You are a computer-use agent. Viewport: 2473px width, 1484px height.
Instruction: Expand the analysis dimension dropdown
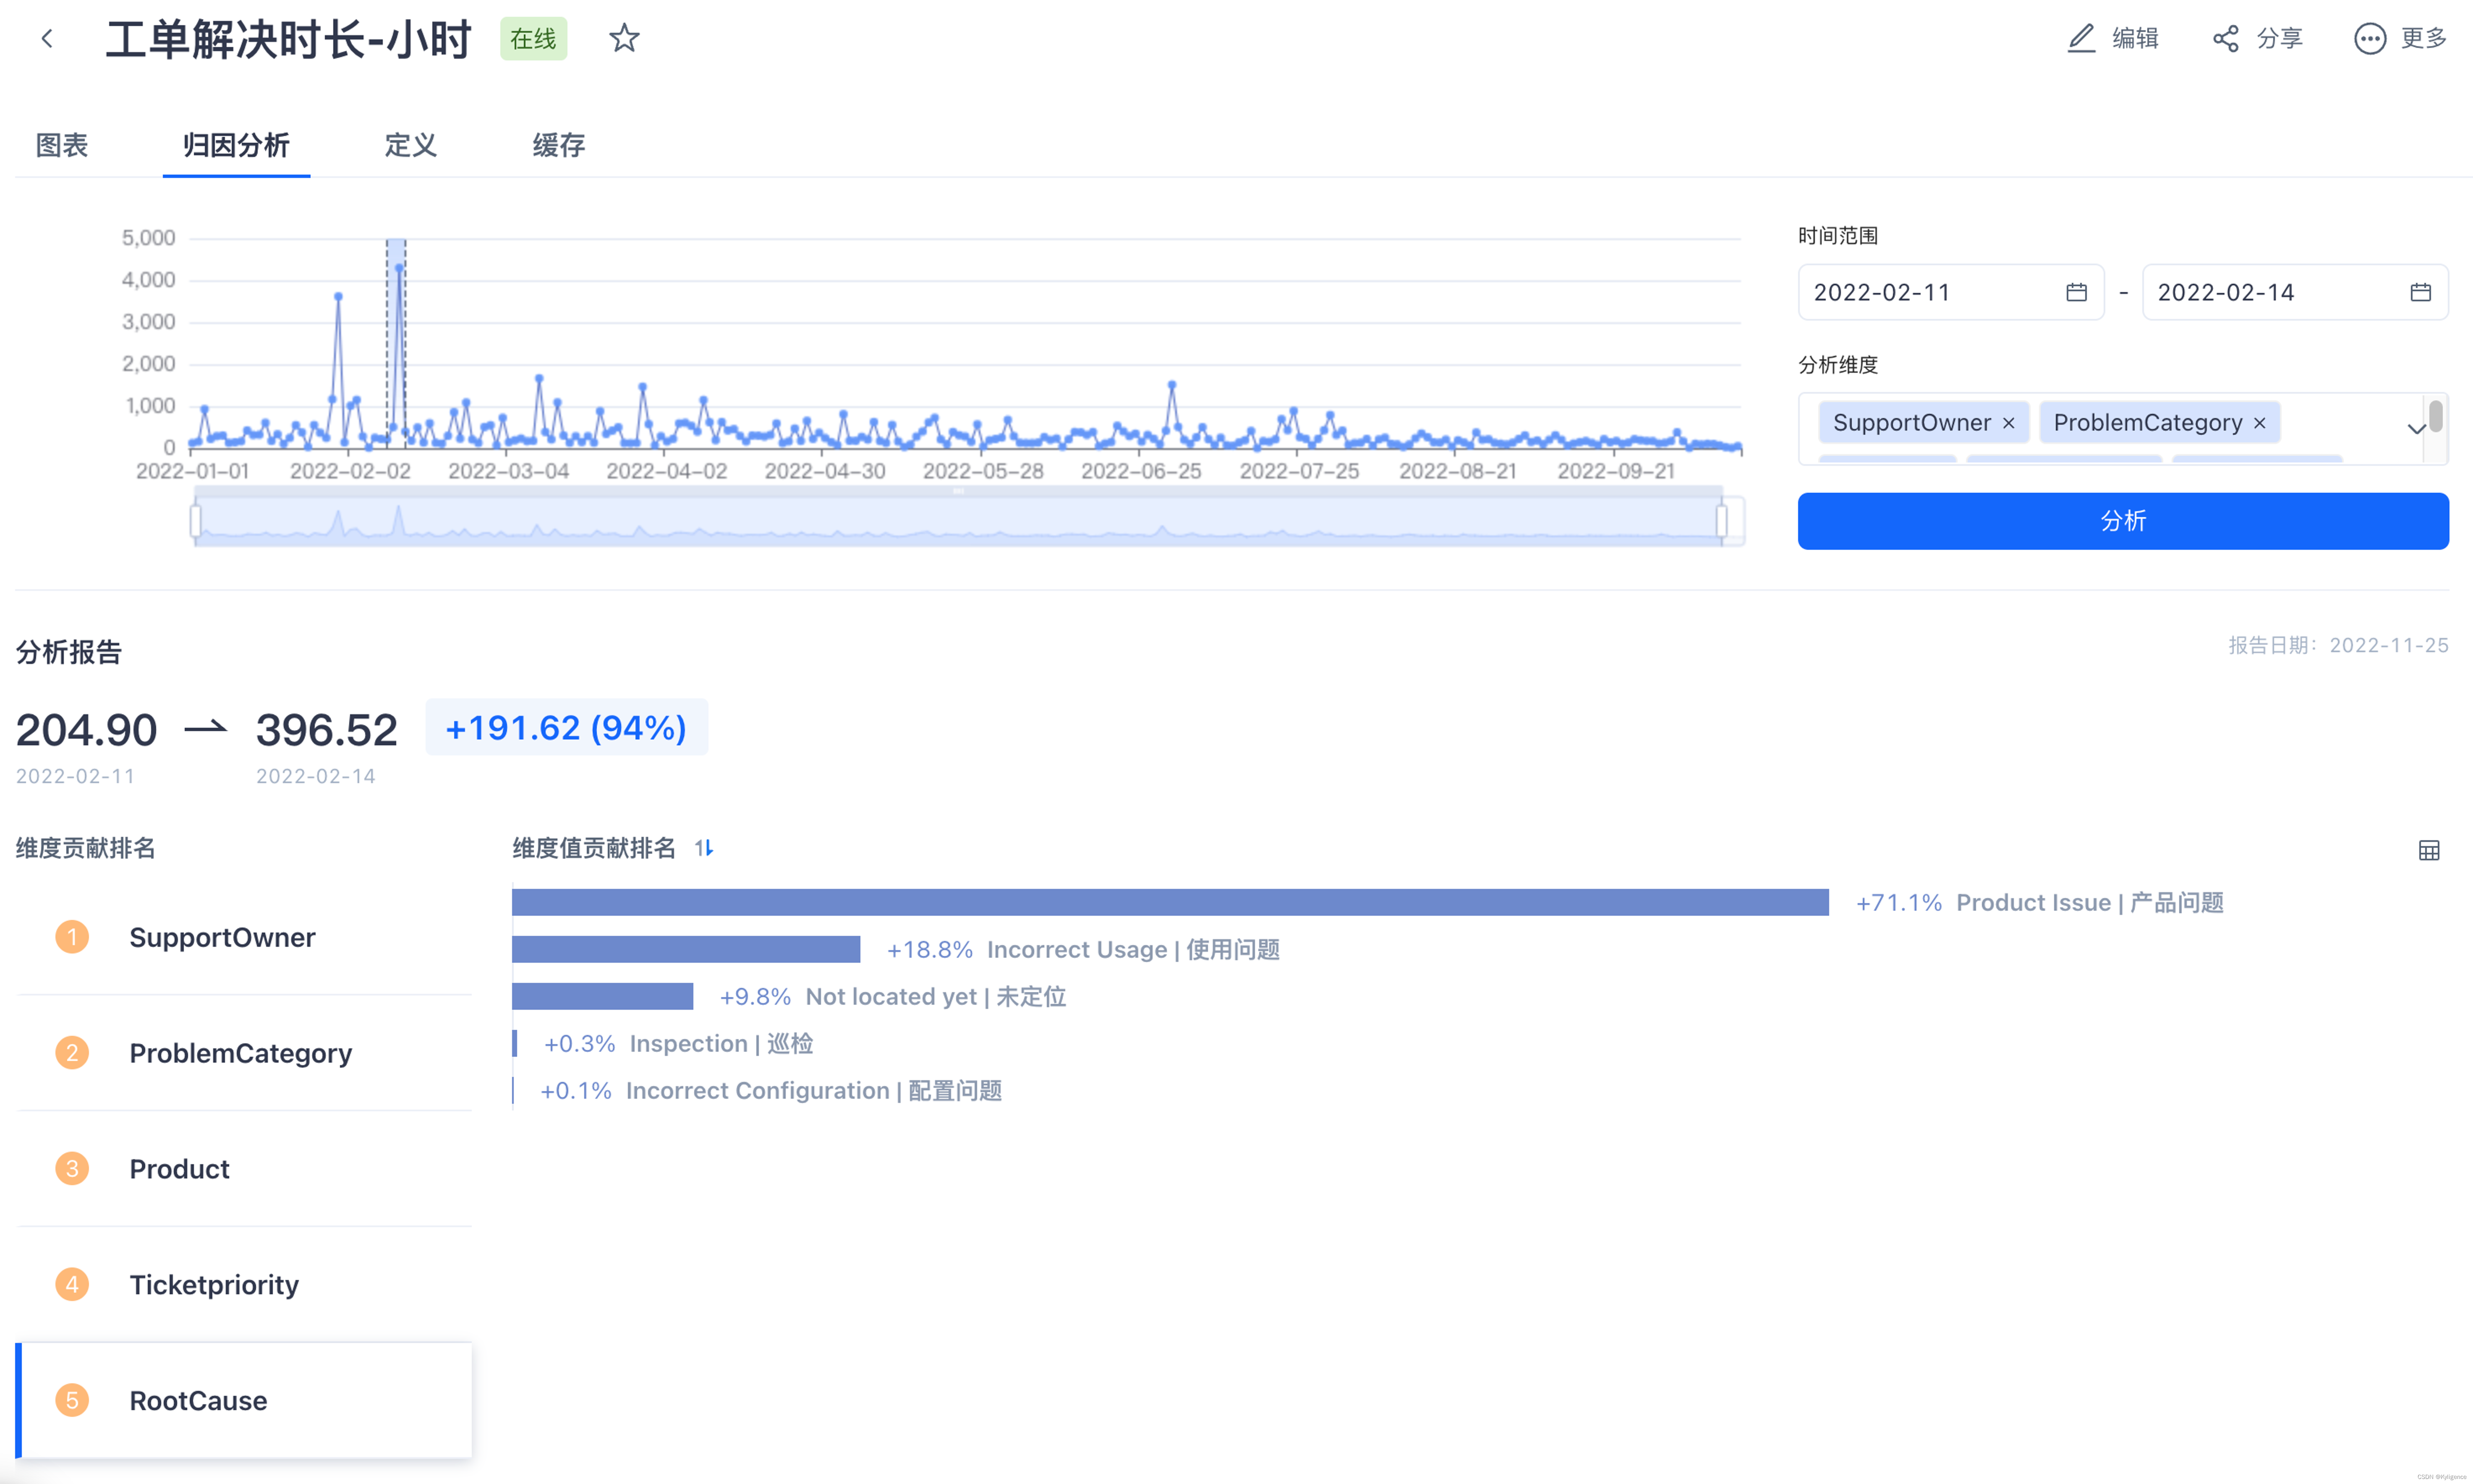point(2415,429)
